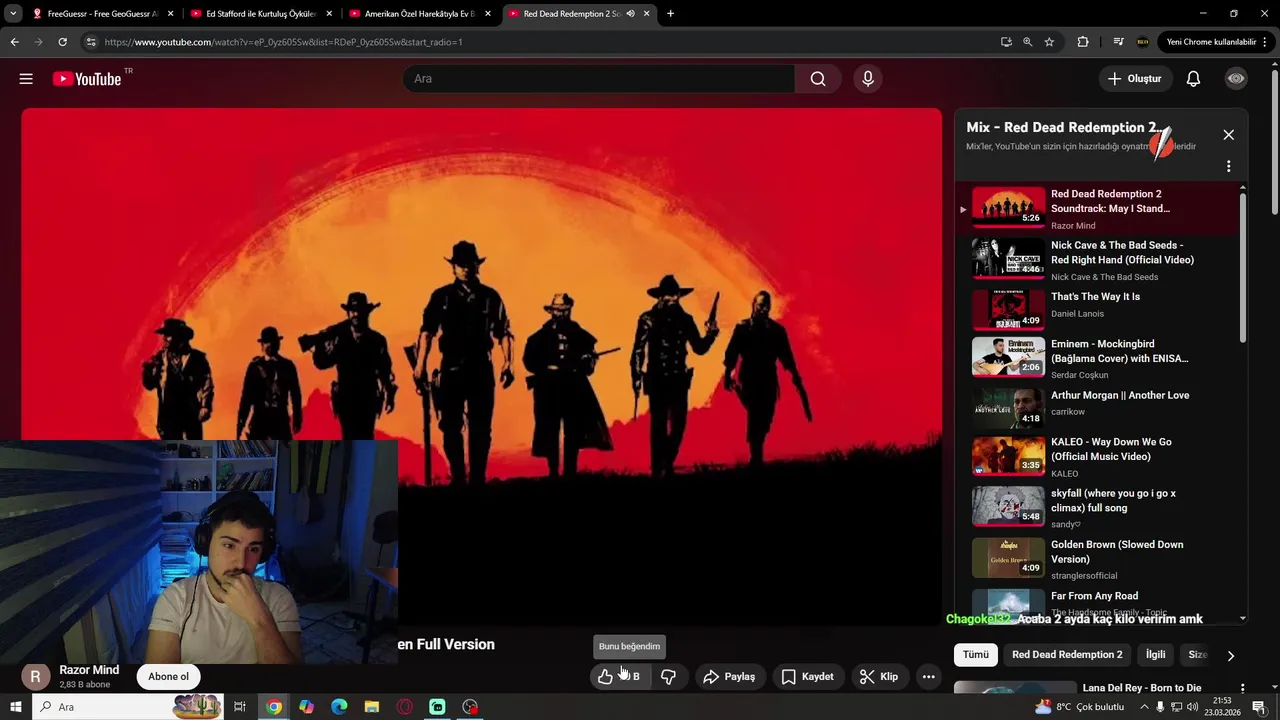Open Opera browser from taskbar
Viewport: 1280px width, 720px height.
coord(405,707)
